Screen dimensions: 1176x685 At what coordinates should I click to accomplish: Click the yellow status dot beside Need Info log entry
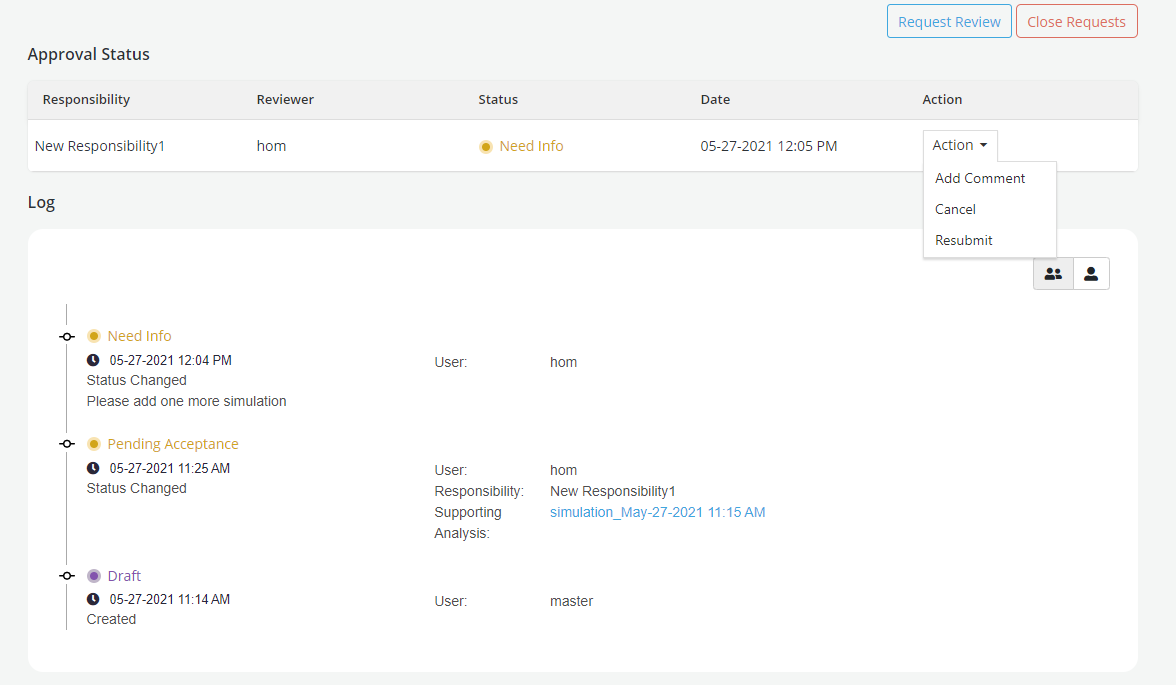pos(94,336)
